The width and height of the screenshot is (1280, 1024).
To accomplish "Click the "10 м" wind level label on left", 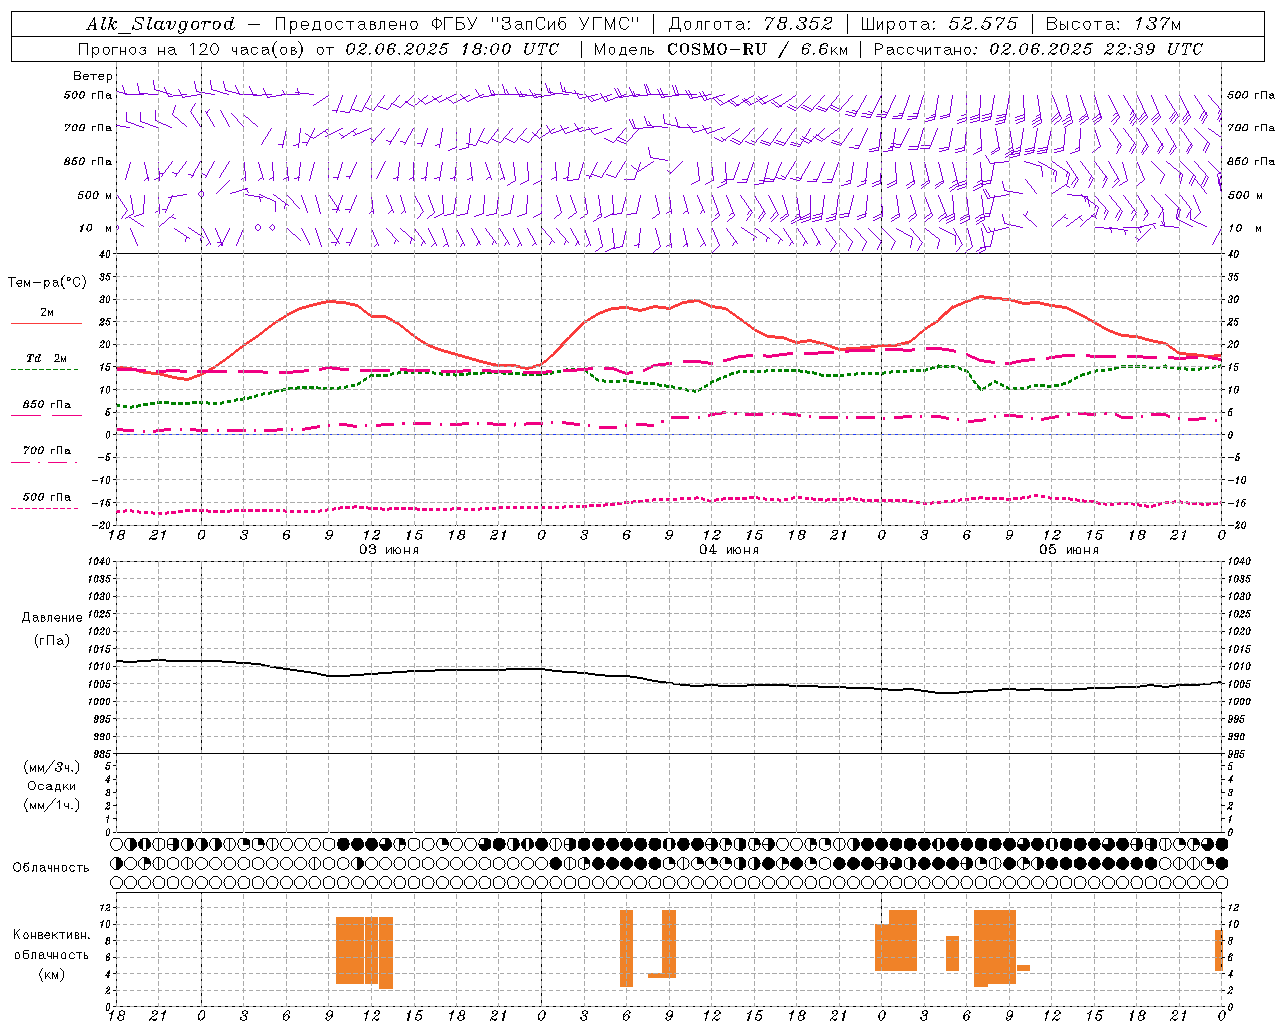I will pyautogui.click(x=96, y=228).
